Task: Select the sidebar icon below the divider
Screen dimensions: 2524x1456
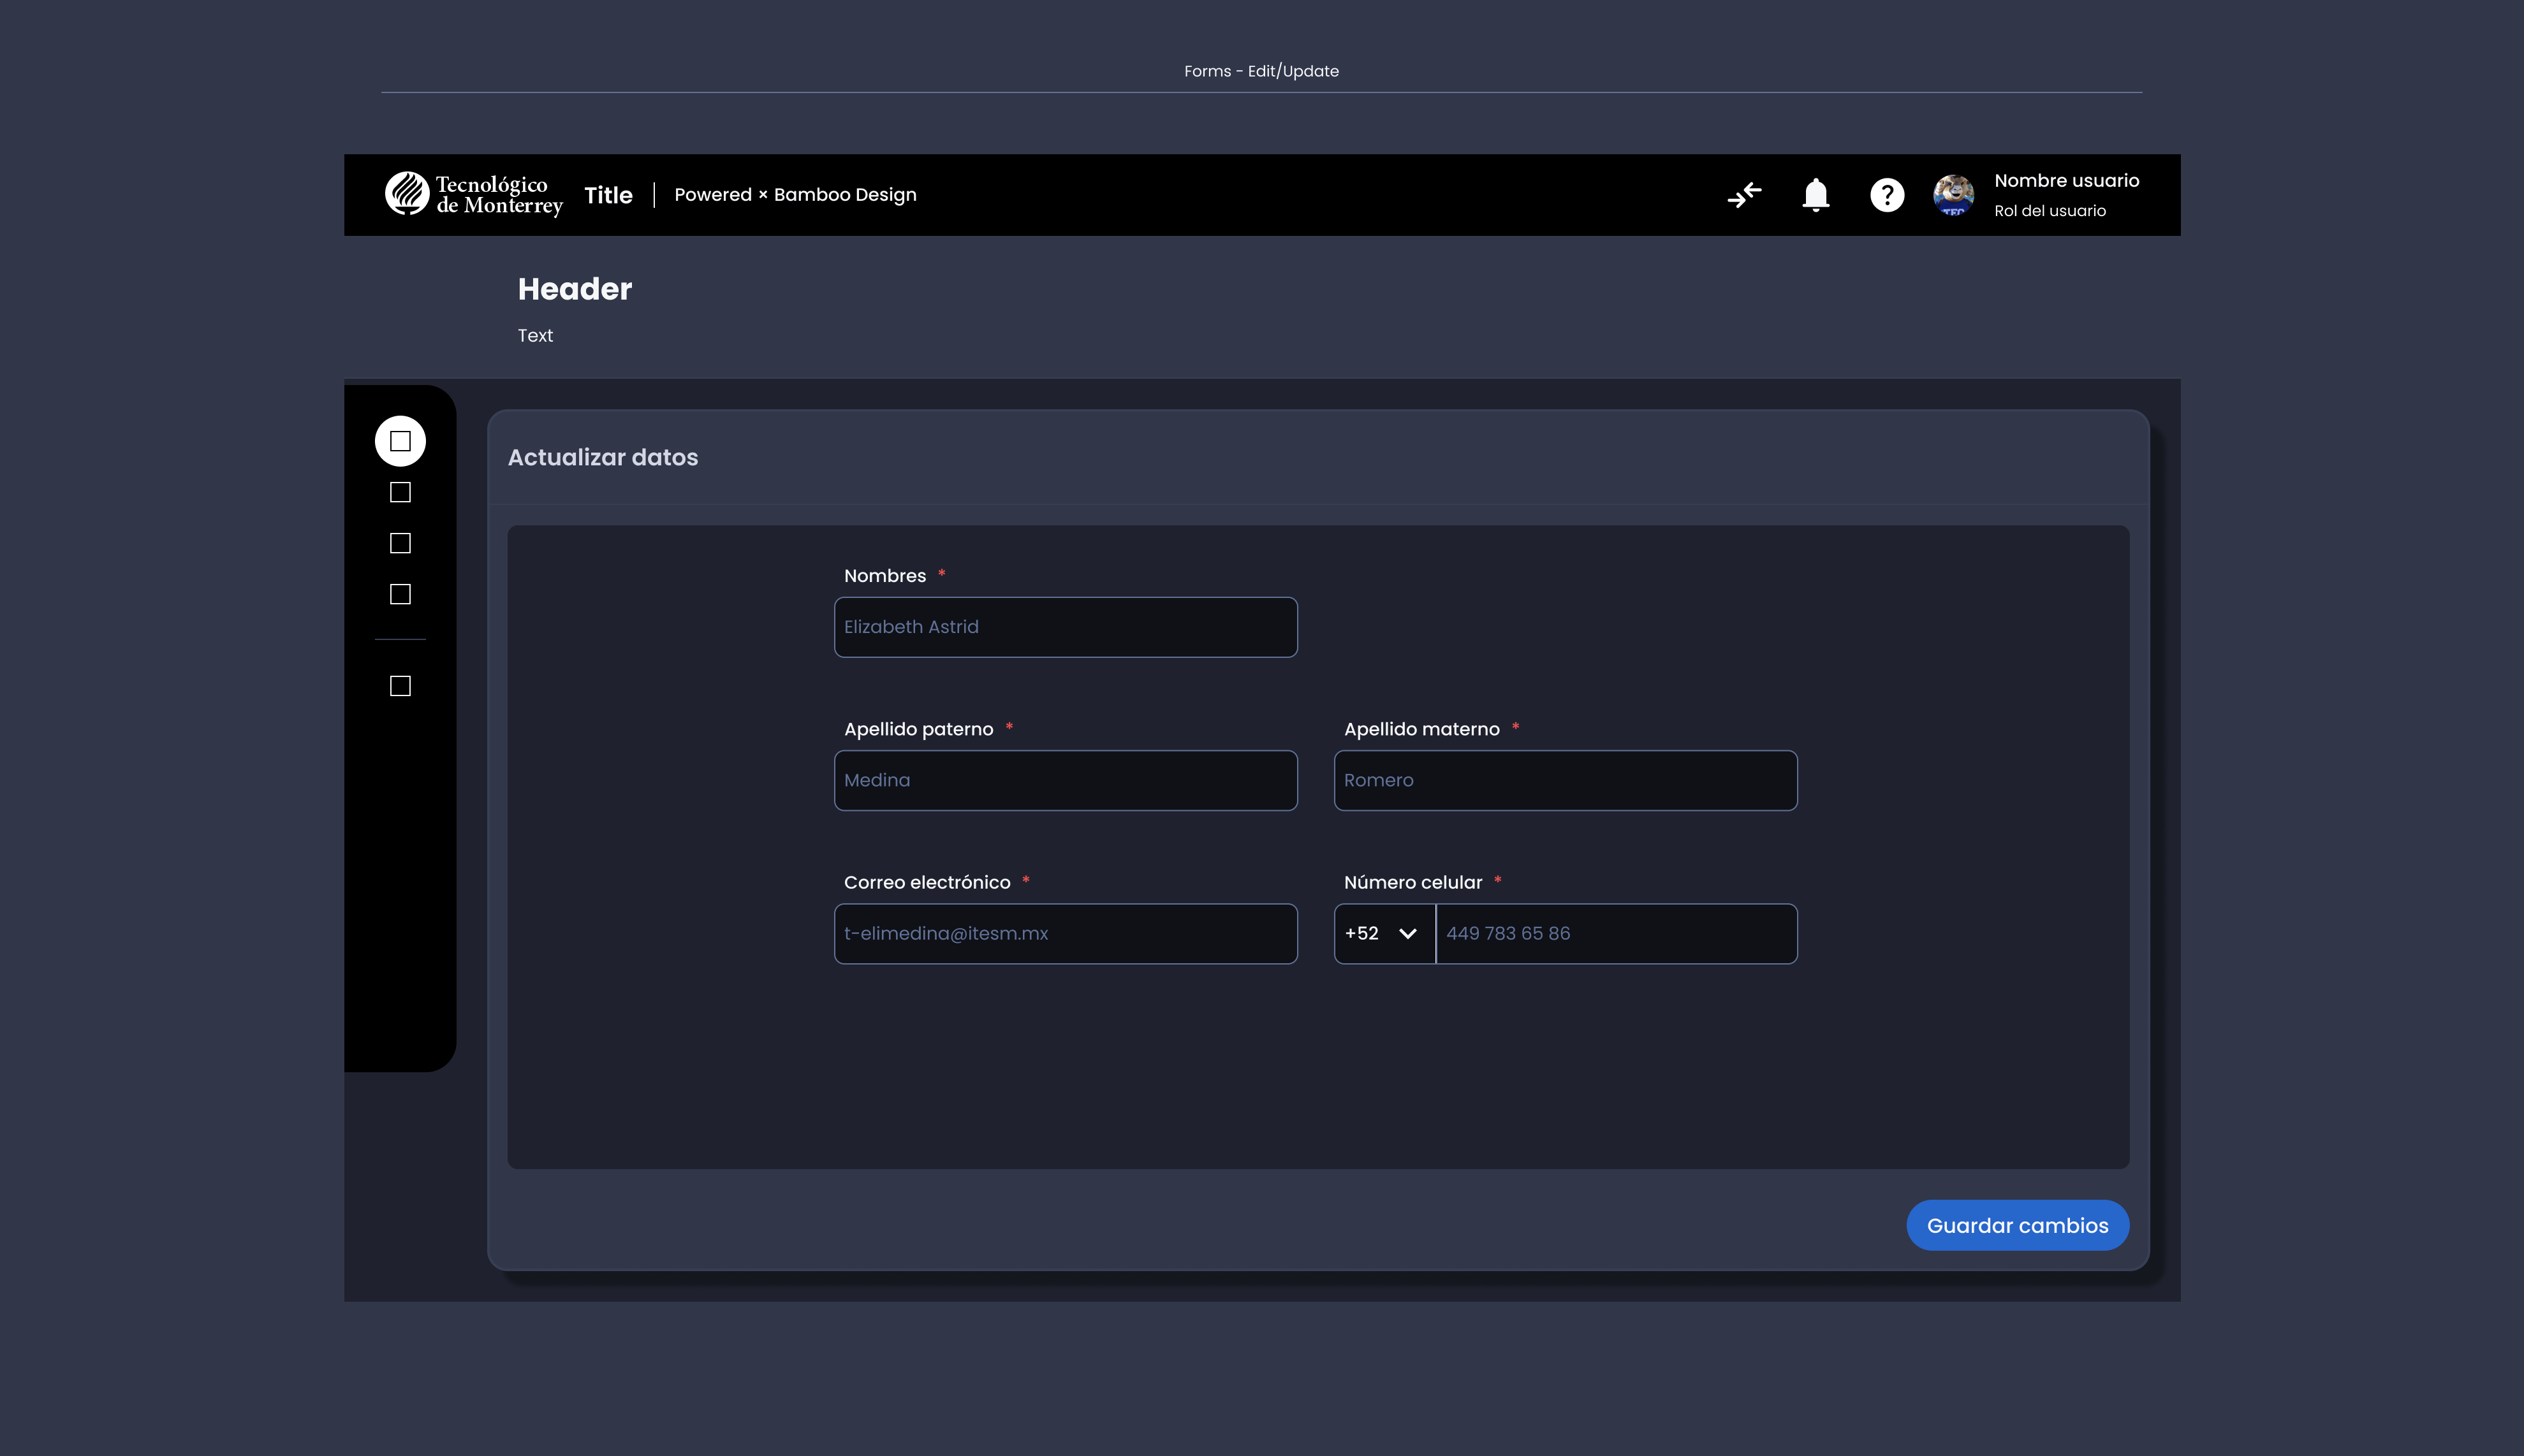Action: pos(400,686)
